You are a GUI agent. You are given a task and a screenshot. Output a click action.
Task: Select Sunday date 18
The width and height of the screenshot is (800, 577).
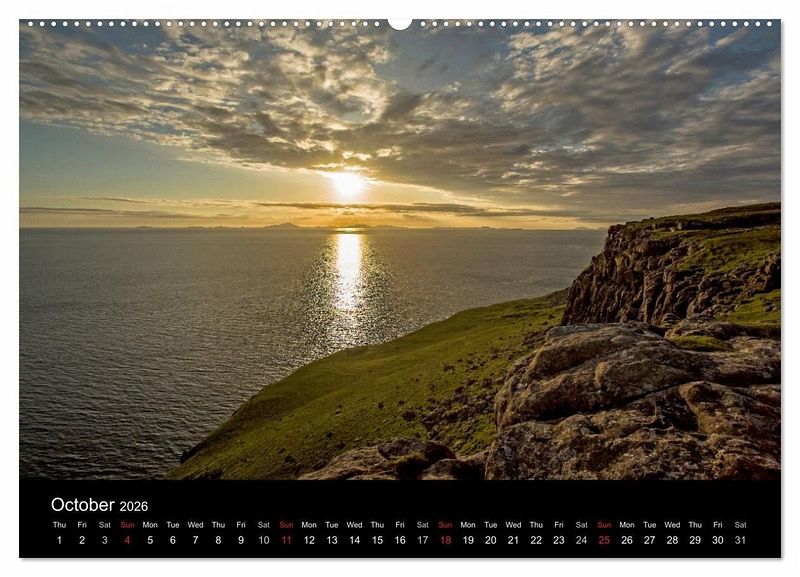[445, 540]
